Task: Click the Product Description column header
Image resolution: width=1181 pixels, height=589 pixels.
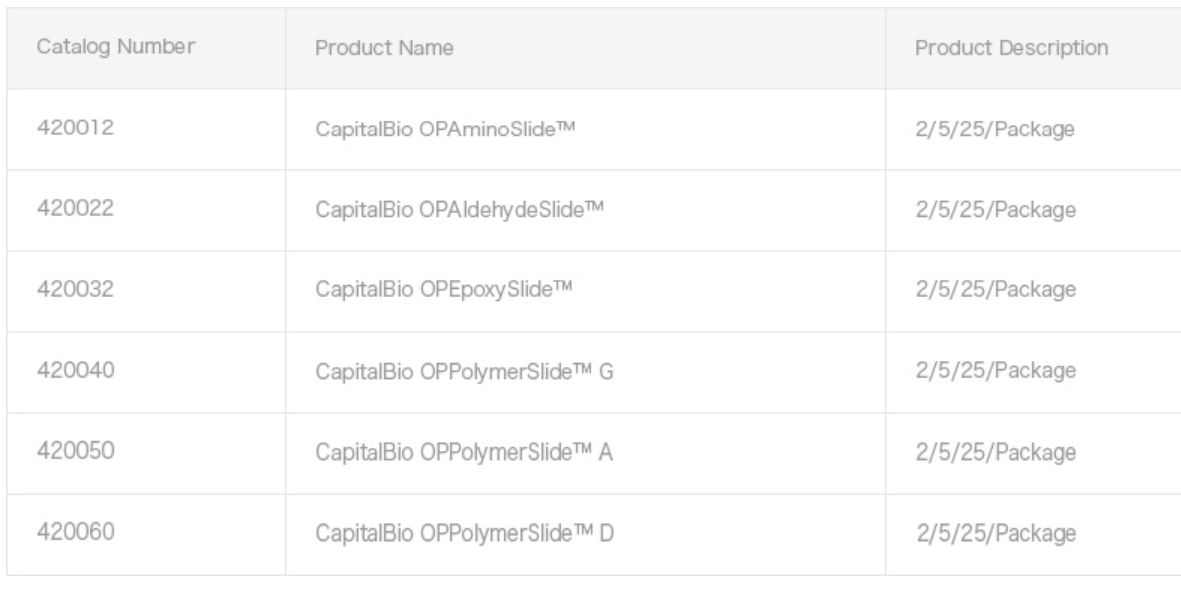Action: pyautogui.click(x=1011, y=48)
